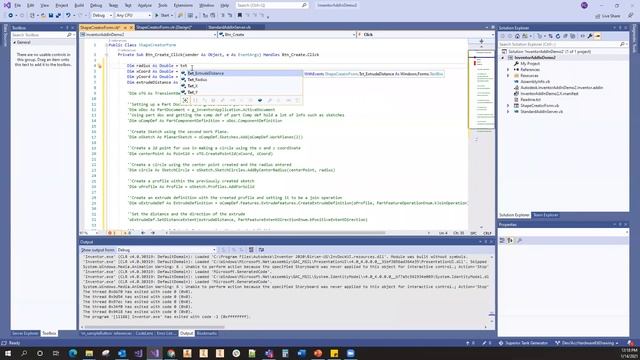The width and height of the screenshot is (640, 360).
Task: Click the Save toolbar icon
Action: coord(51,16)
